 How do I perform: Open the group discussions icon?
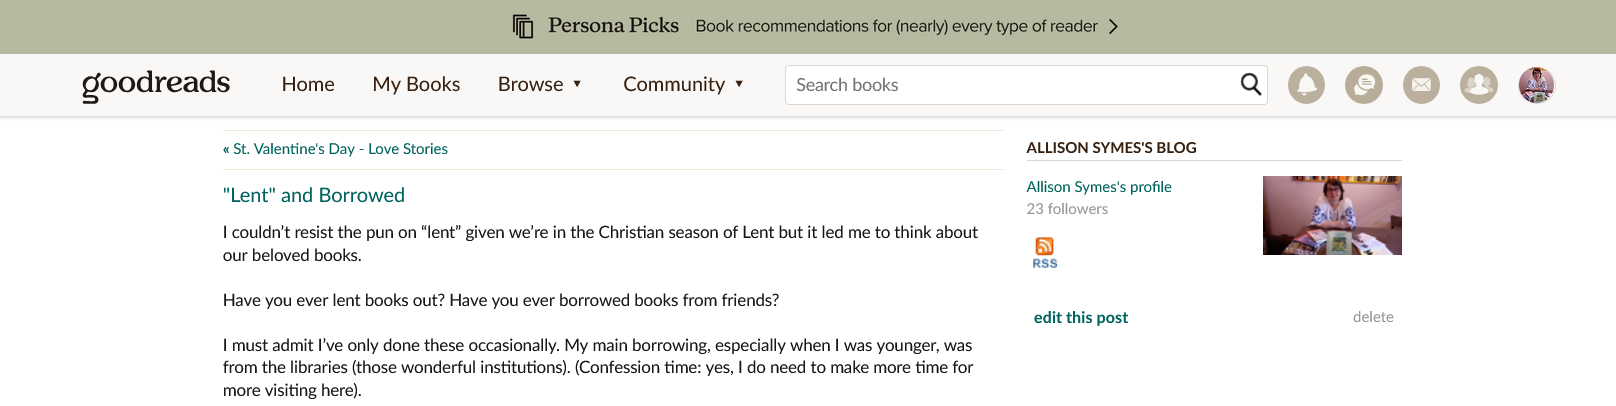point(1364,85)
